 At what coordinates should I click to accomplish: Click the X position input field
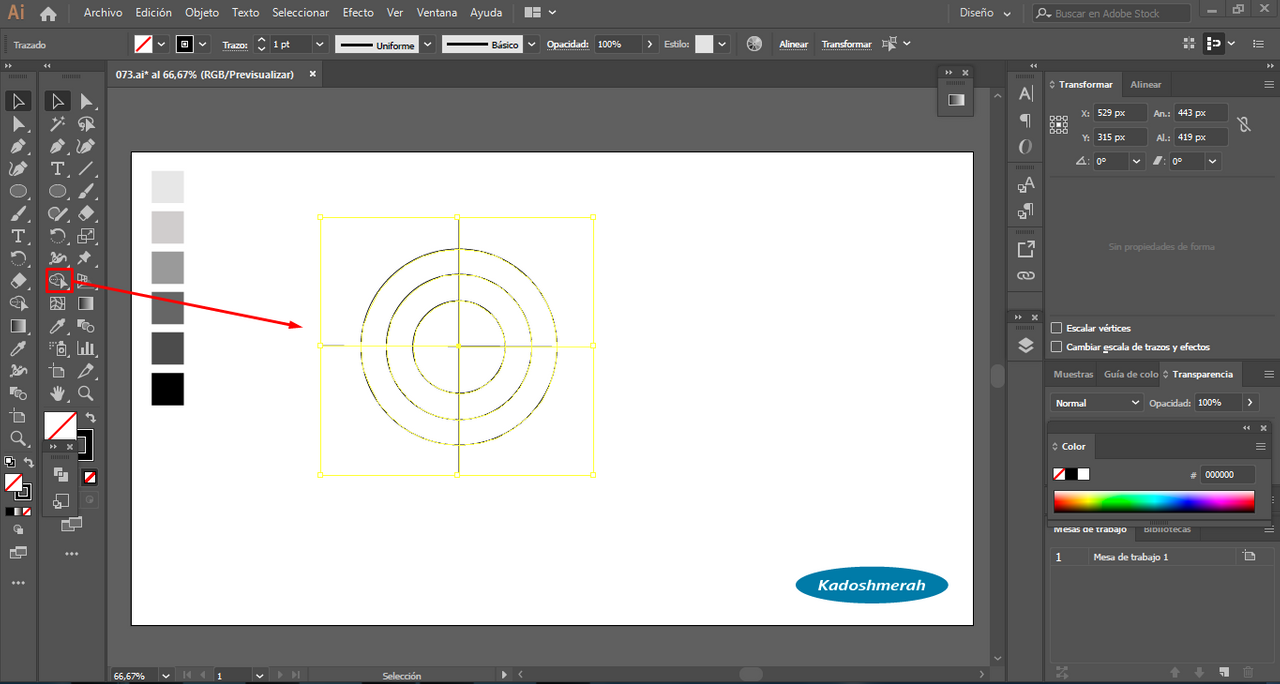click(x=1119, y=113)
